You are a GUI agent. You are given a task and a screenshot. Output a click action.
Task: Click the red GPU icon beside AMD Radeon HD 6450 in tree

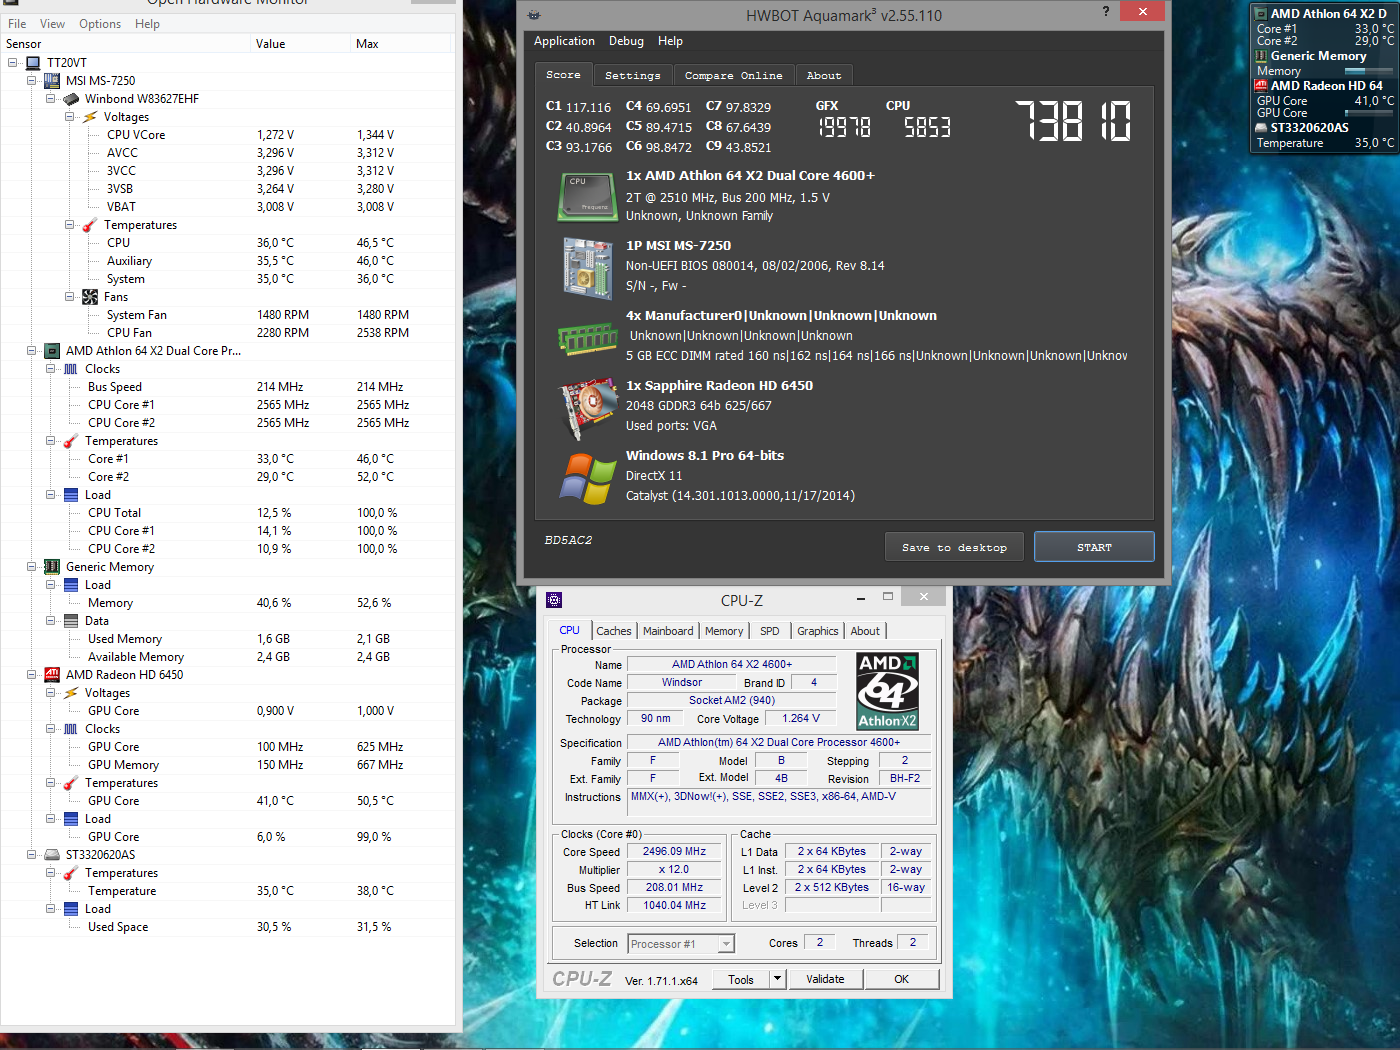[x=52, y=675]
